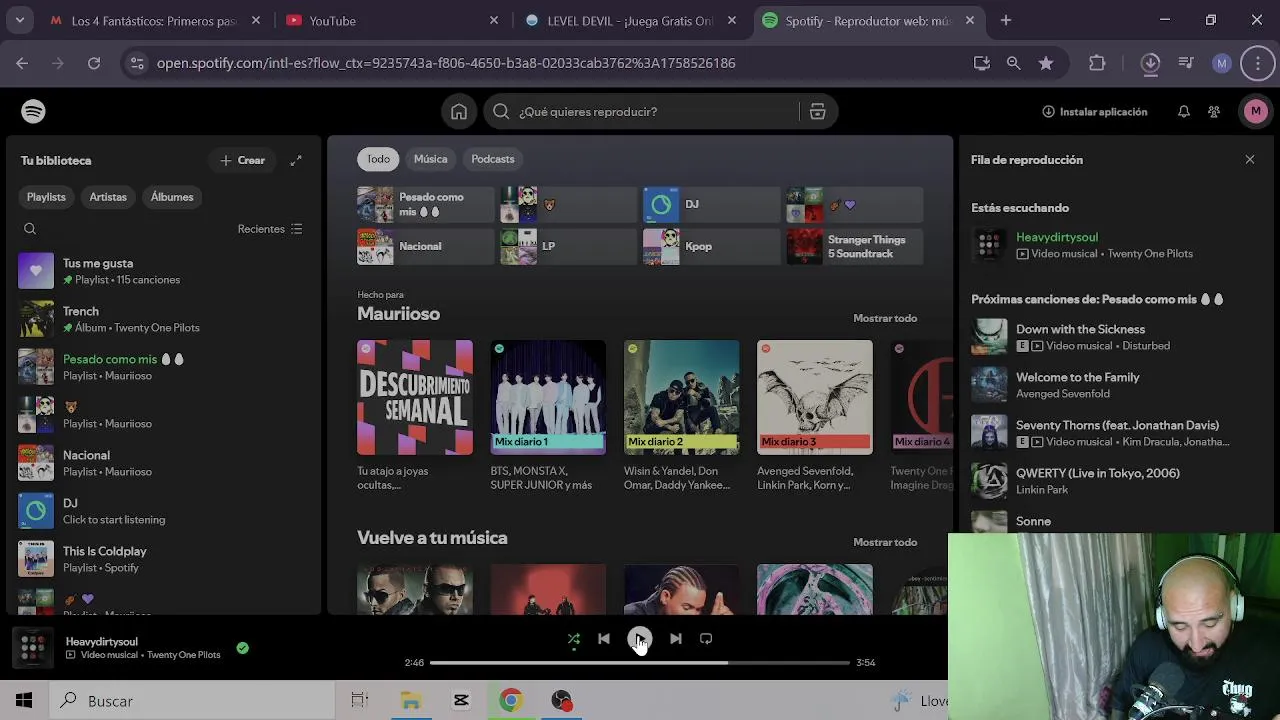Play Welcome to the Family from queue
Screen dimensions: 1280x720
(x=1112, y=385)
